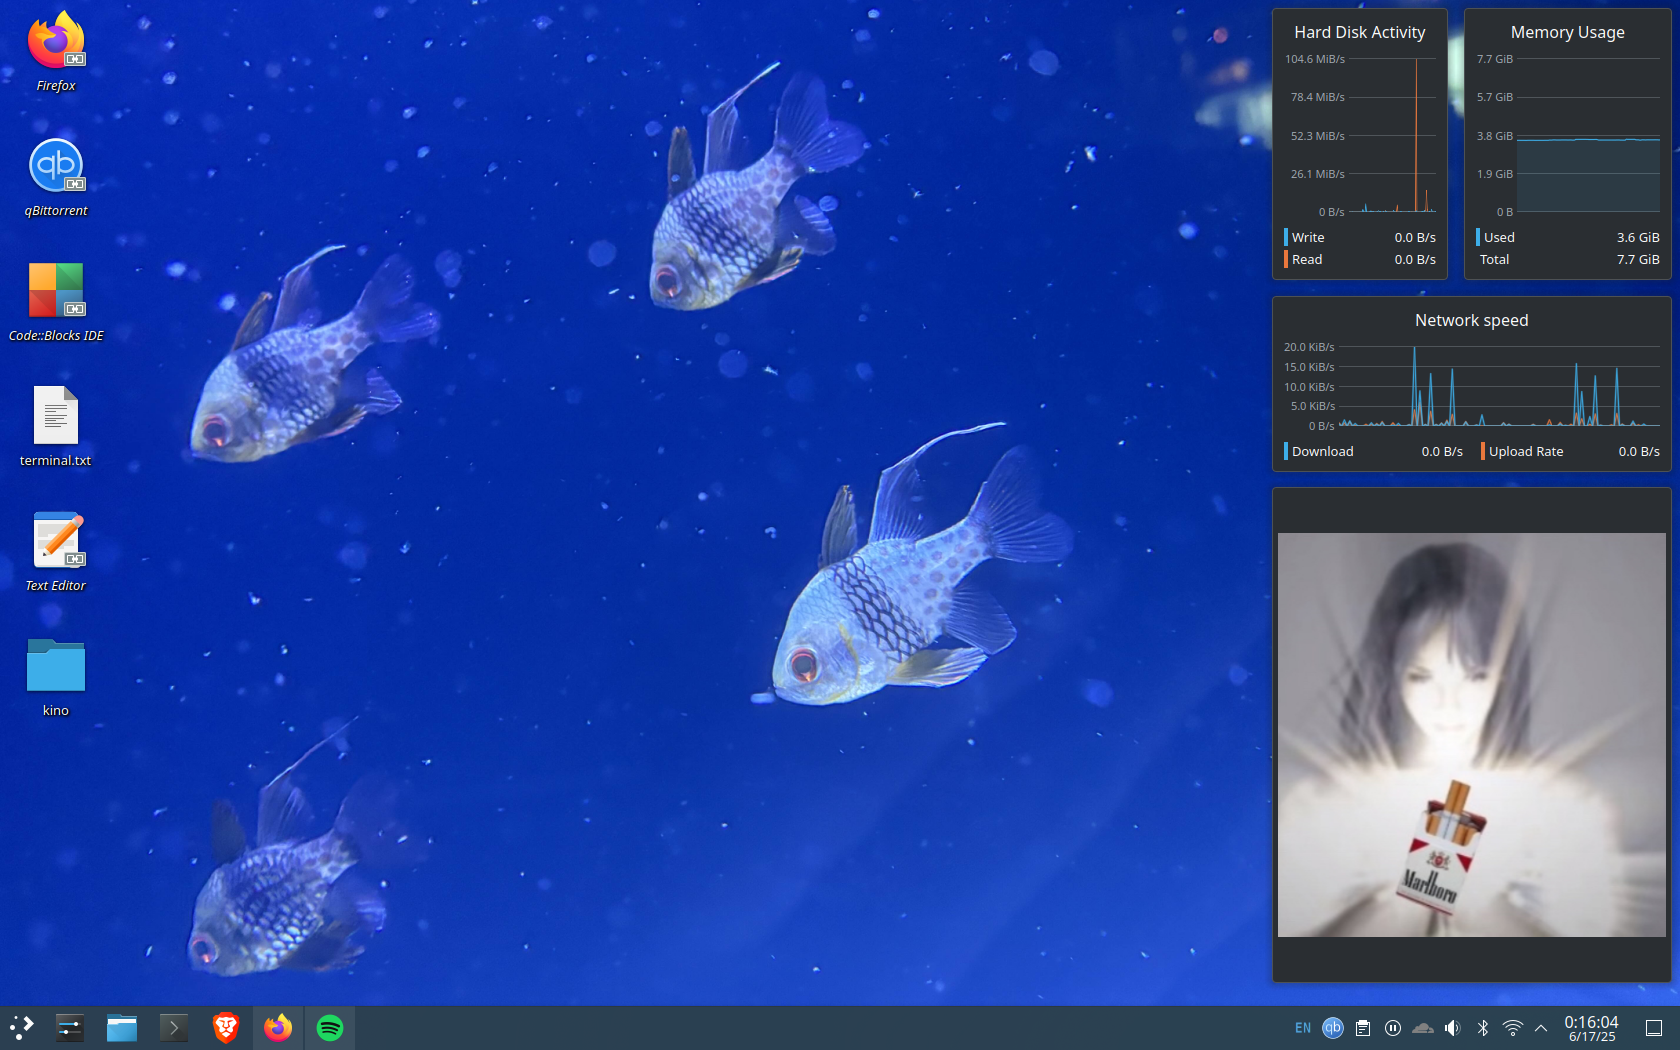Click the qBittorrent tray icon

1333,1028
